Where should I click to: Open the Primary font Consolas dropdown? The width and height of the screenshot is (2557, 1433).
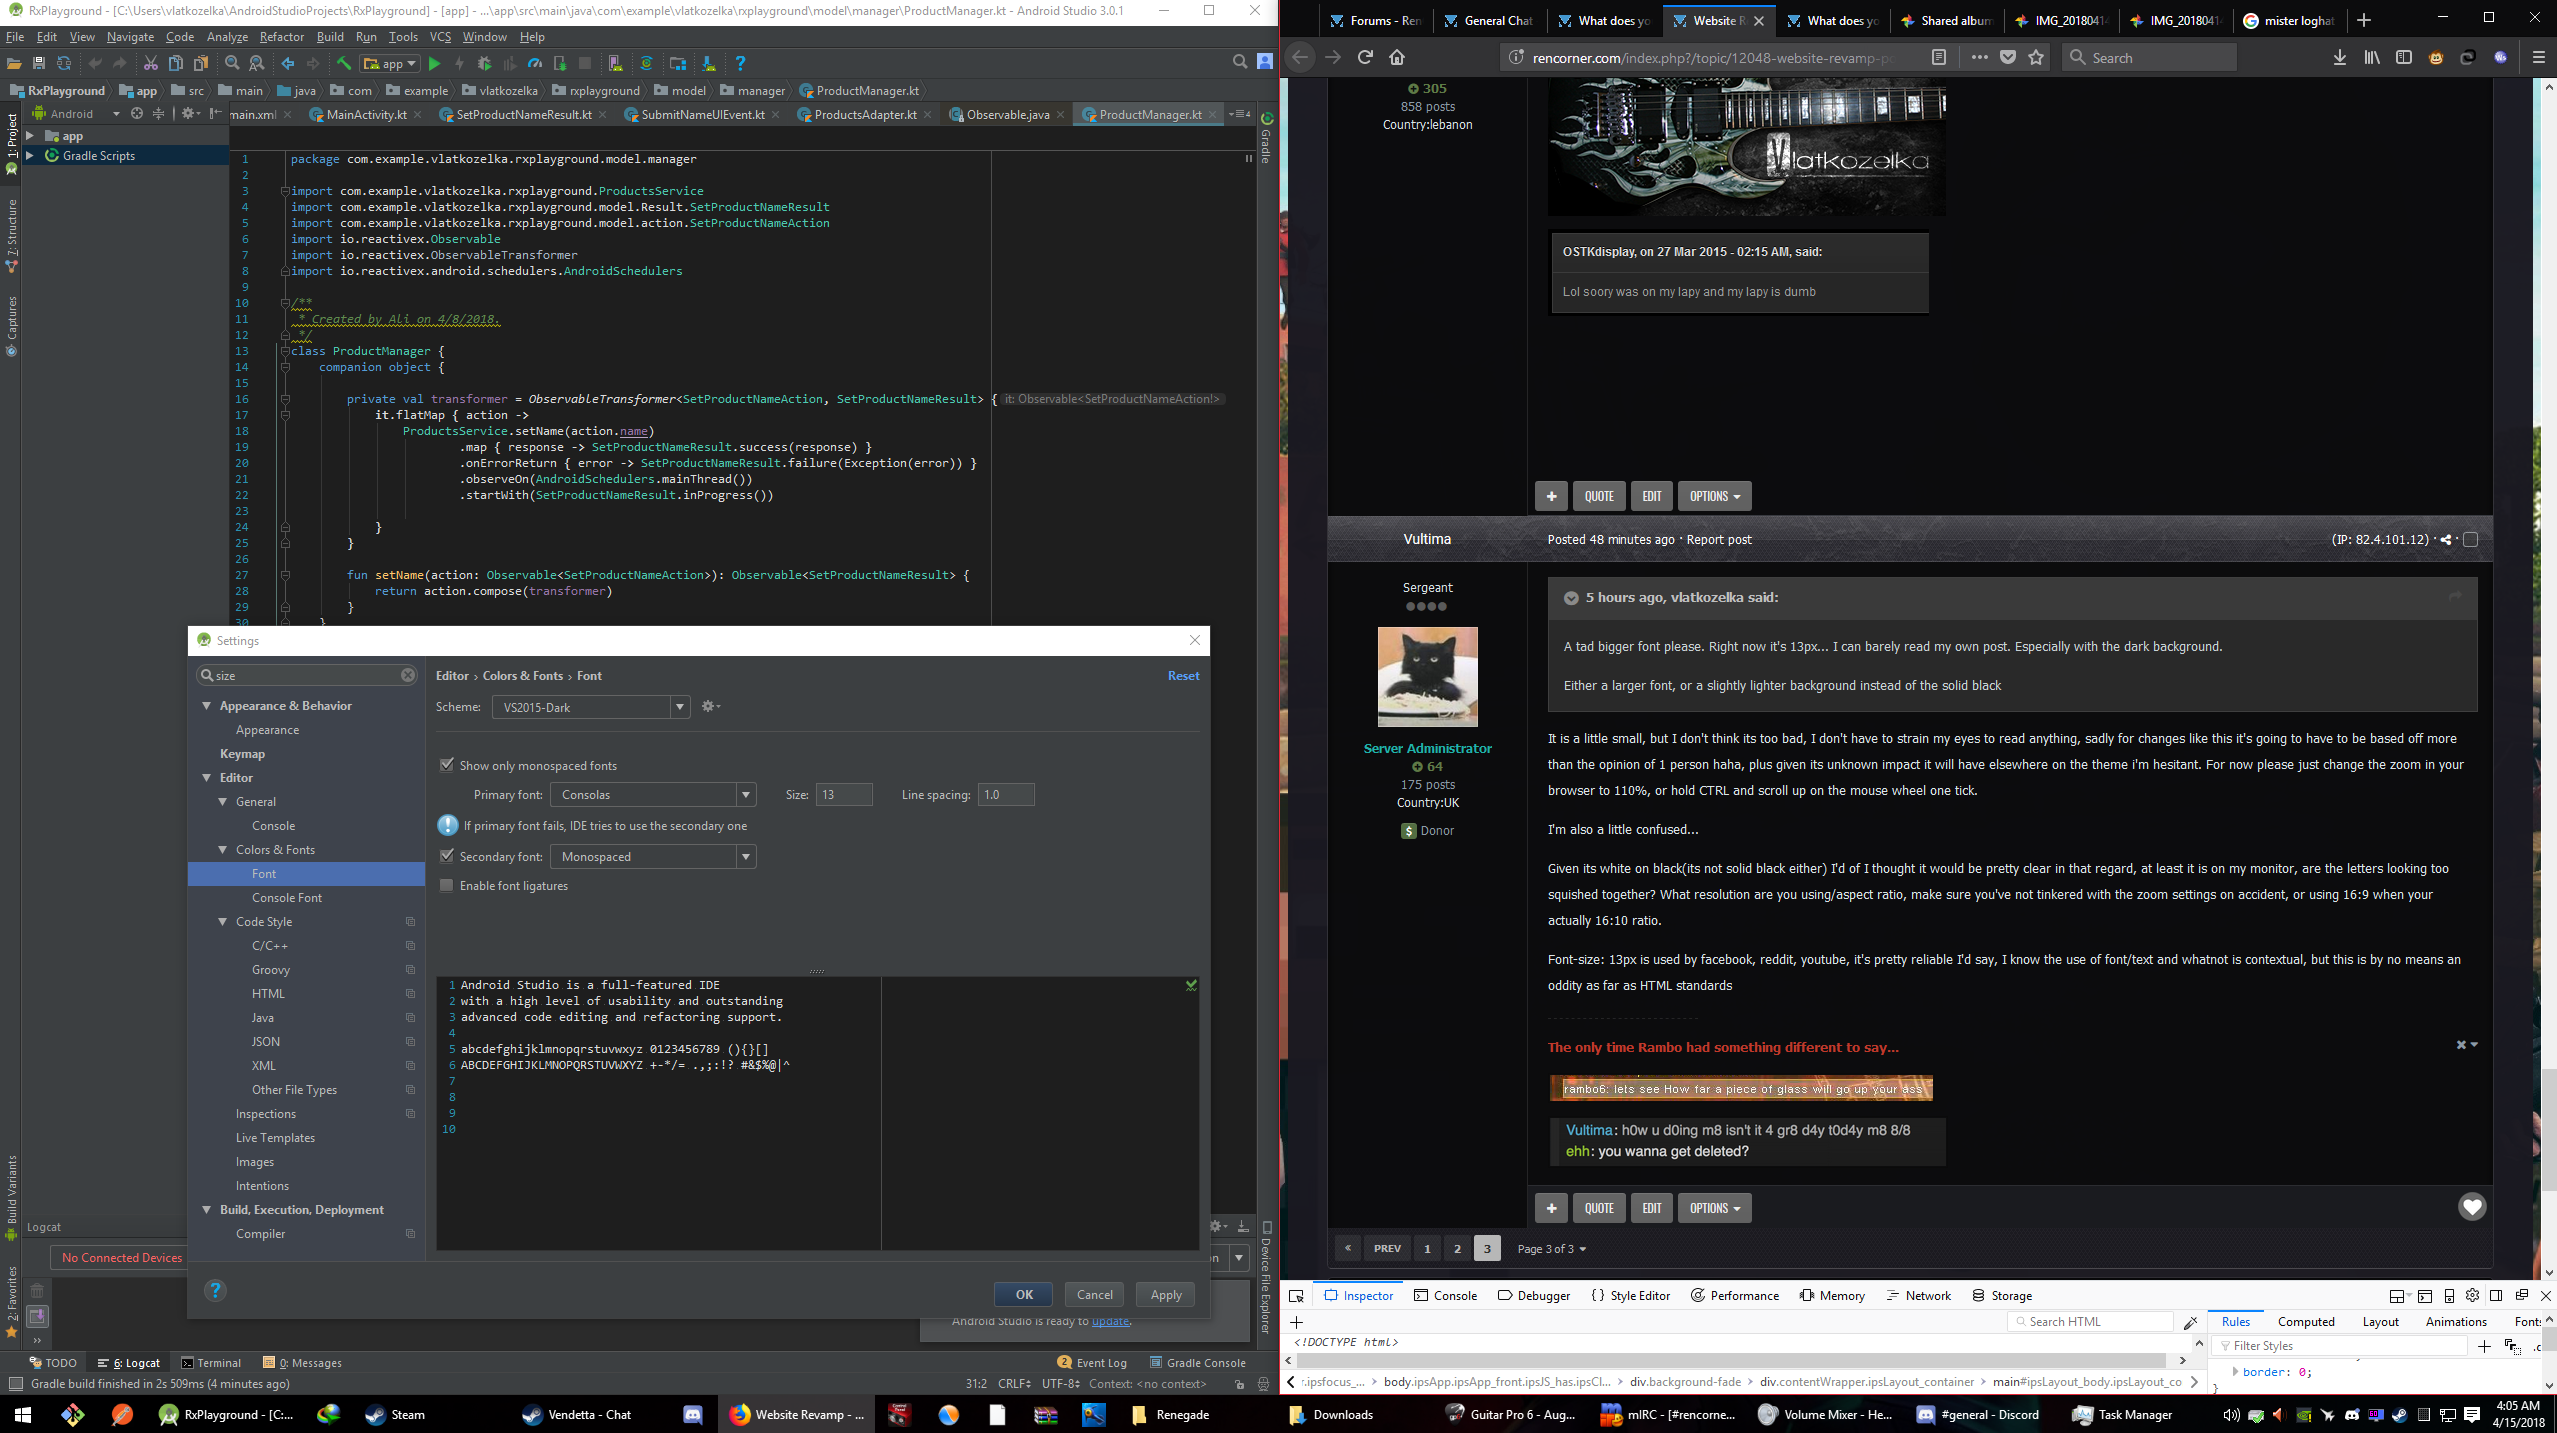point(746,795)
